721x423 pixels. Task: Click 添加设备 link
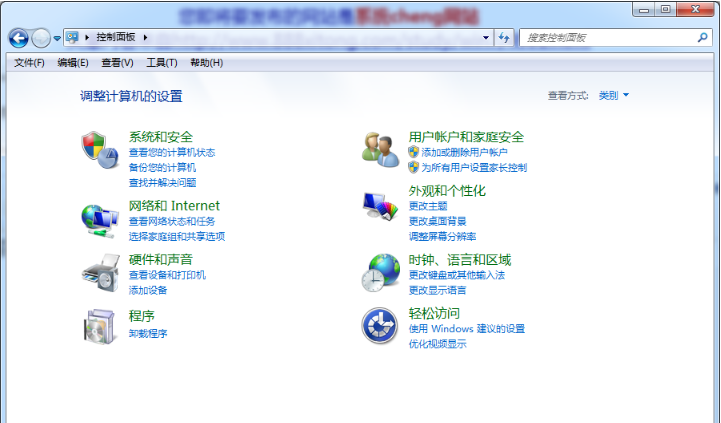[x=148, y=290]
